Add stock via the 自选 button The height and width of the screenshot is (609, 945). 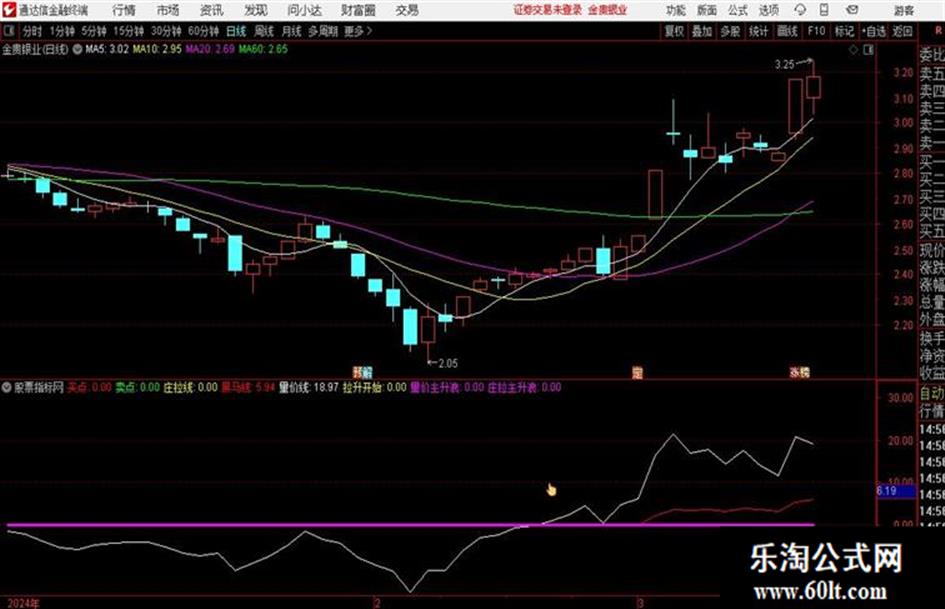(x=874, y=31)
